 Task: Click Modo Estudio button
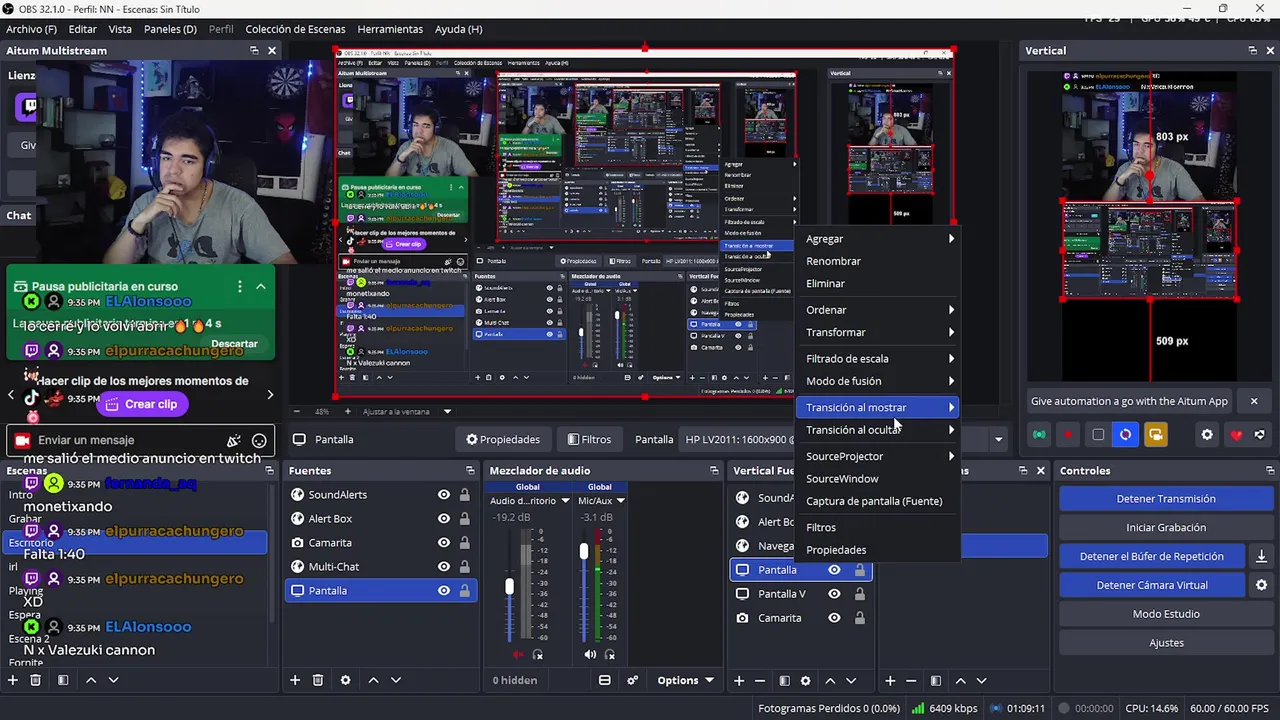(1166, 614)
